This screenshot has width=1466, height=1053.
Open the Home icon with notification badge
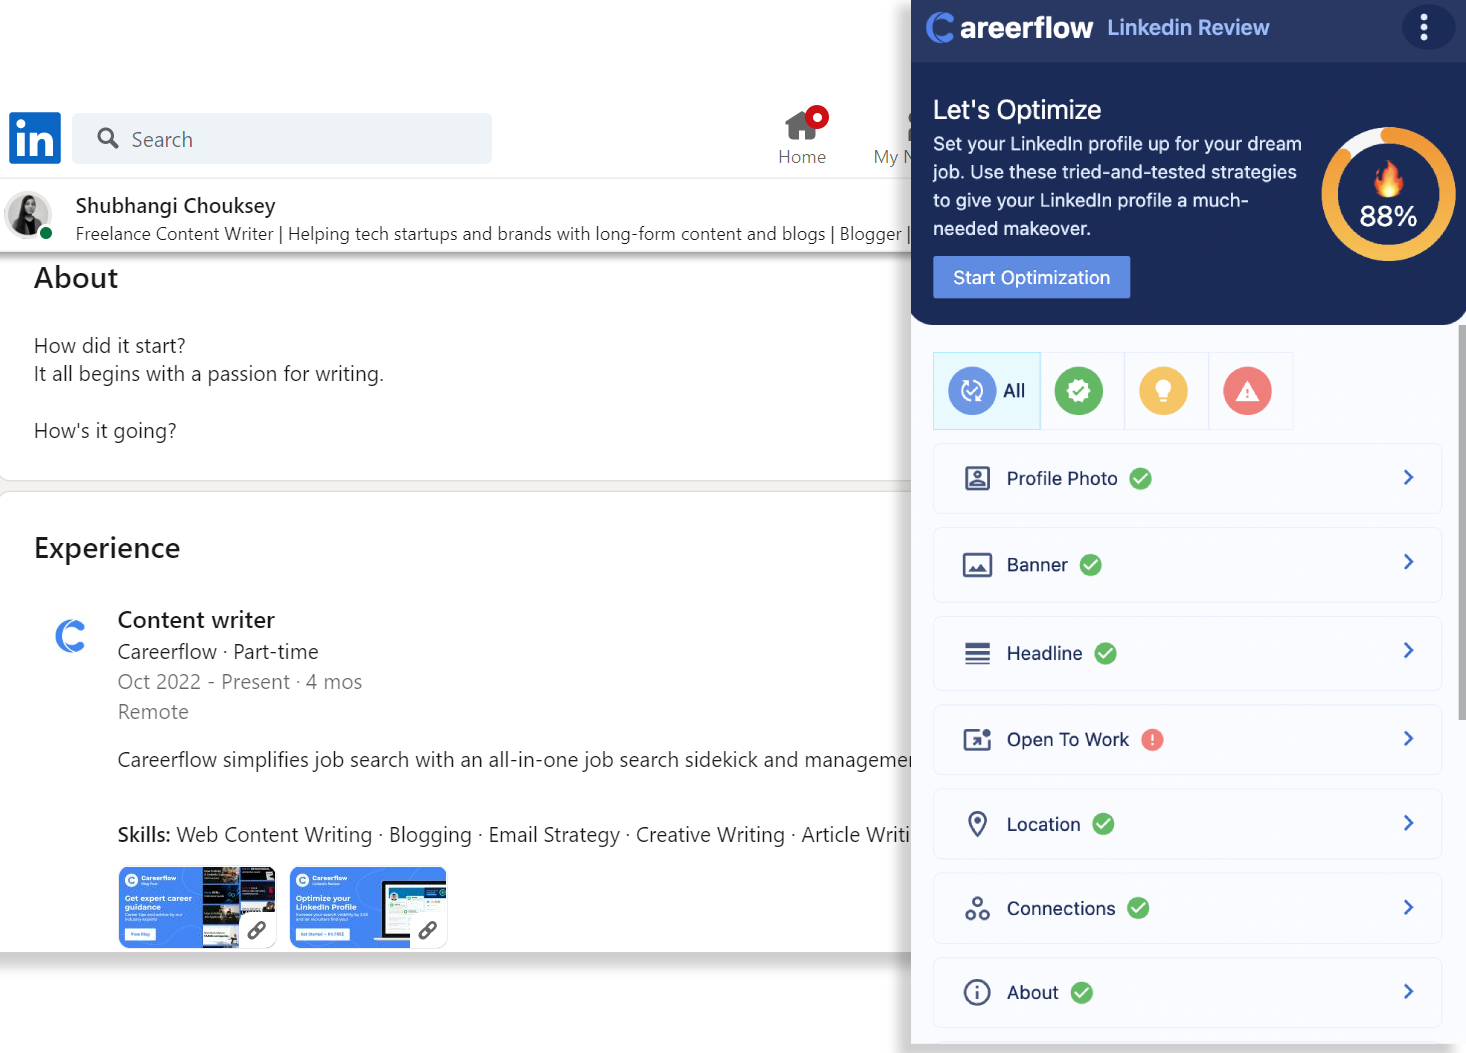coord(805,122)
